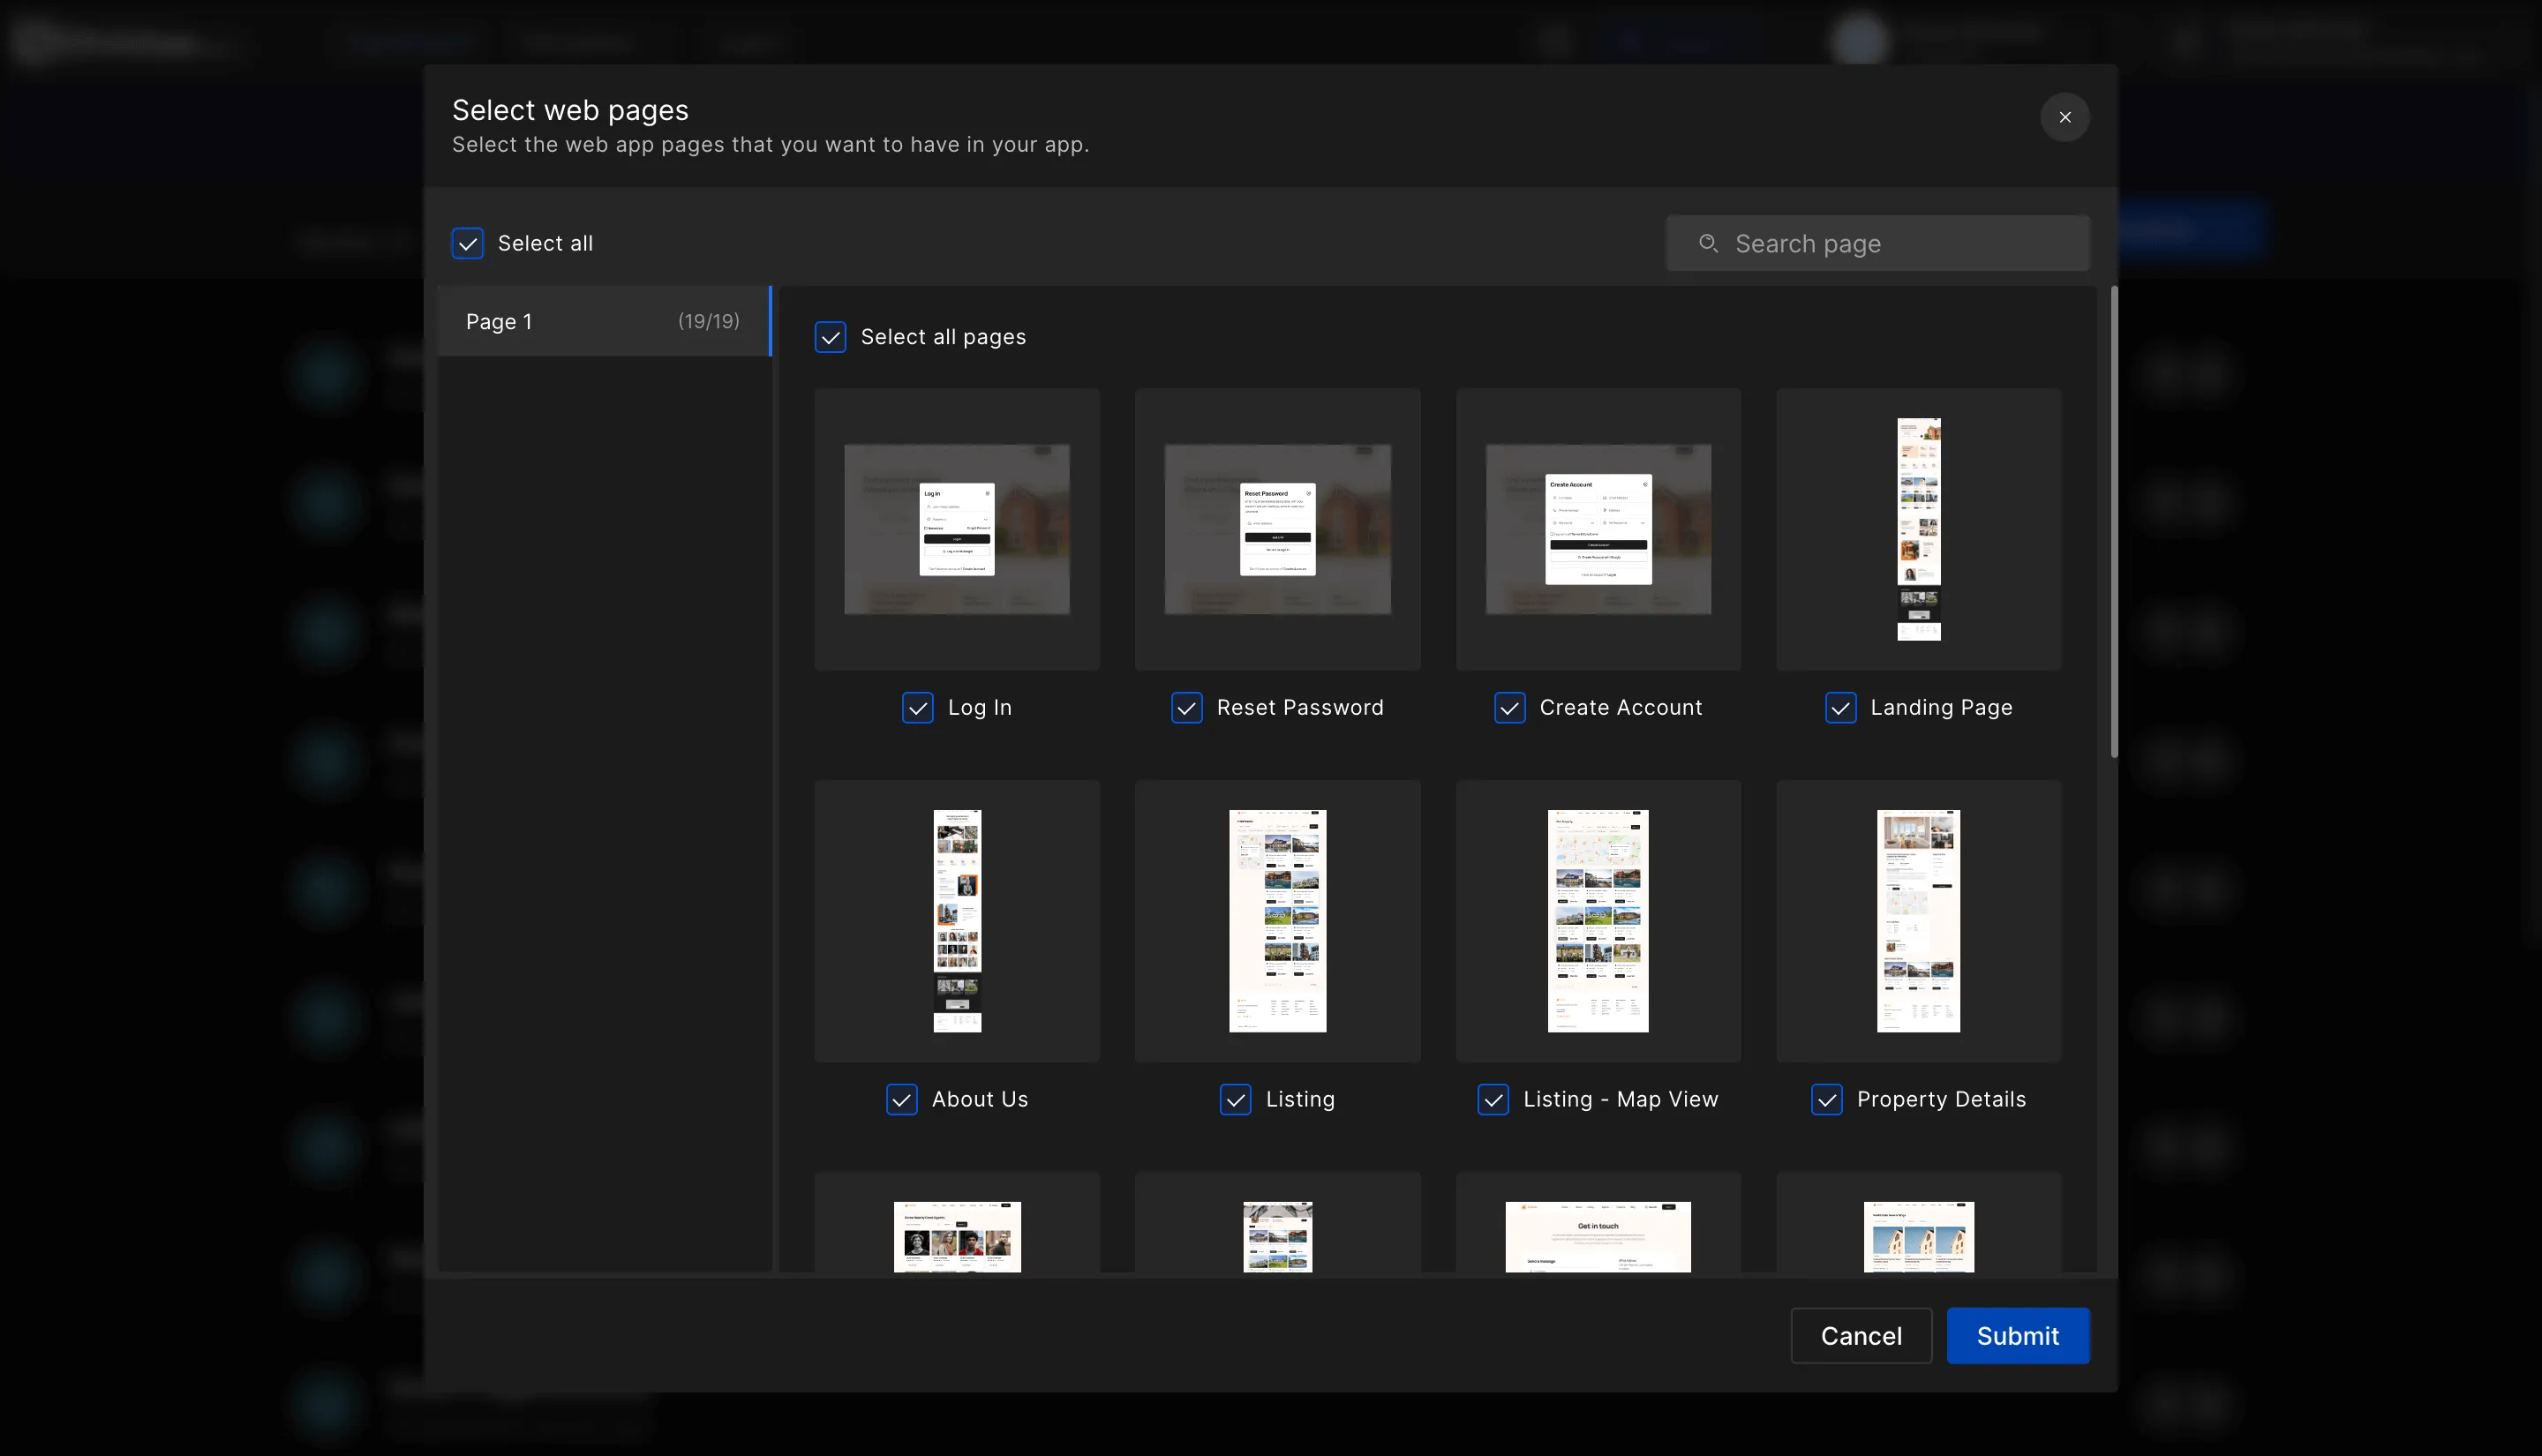Click the Create Account page thumbnail
The image size is (2542, 1456).
click(1598, 529)
